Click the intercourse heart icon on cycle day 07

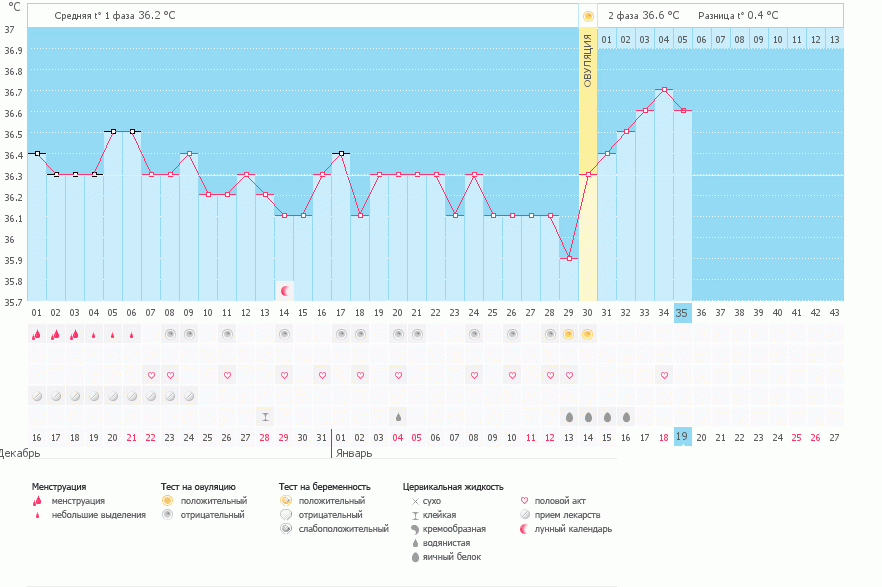(x=151, y=375)
